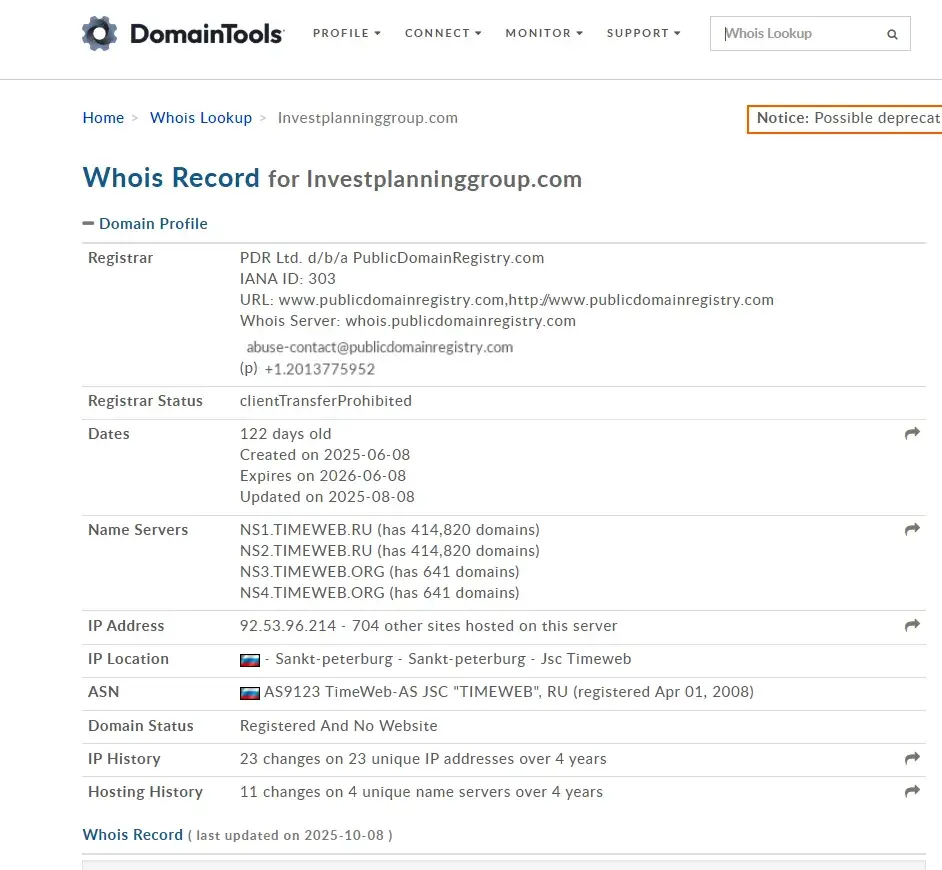Open the Profile dropdown menu
The height and width of the screenshot is (870, 942).
point(347,33)
